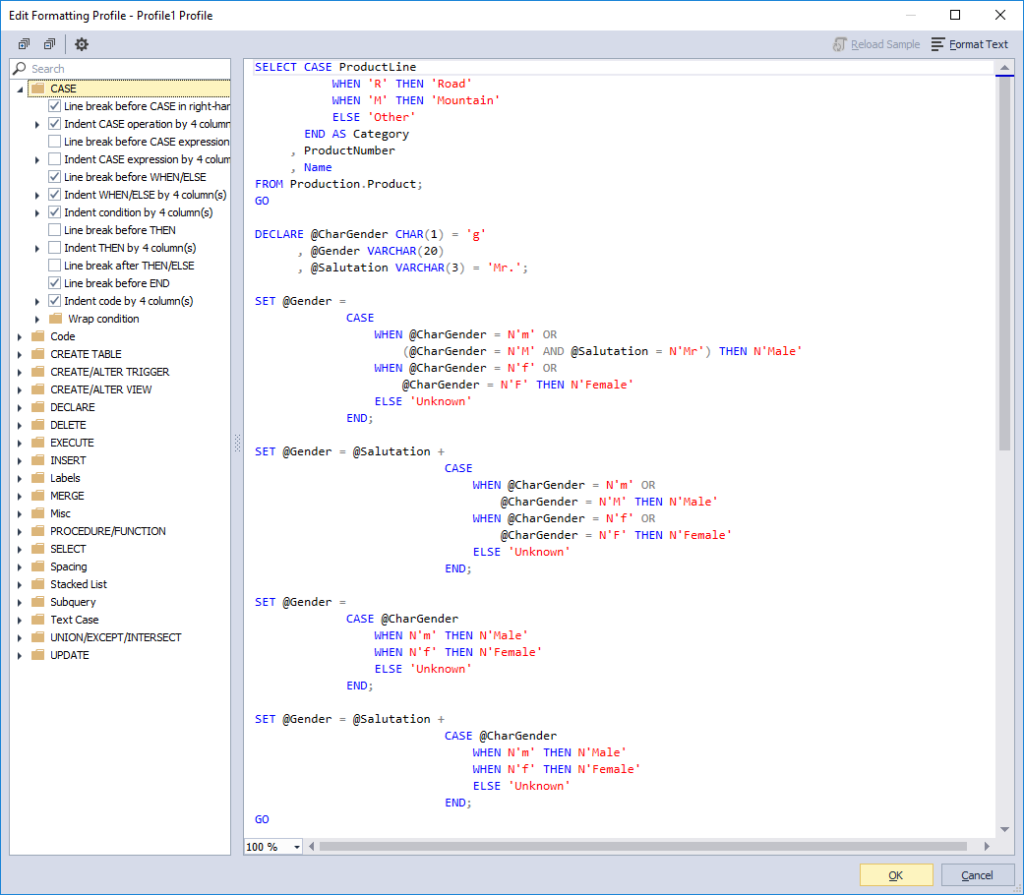
Task: Enable Line break before THEN checkbox
Action: pyautogui.click(x=55, y=230)
